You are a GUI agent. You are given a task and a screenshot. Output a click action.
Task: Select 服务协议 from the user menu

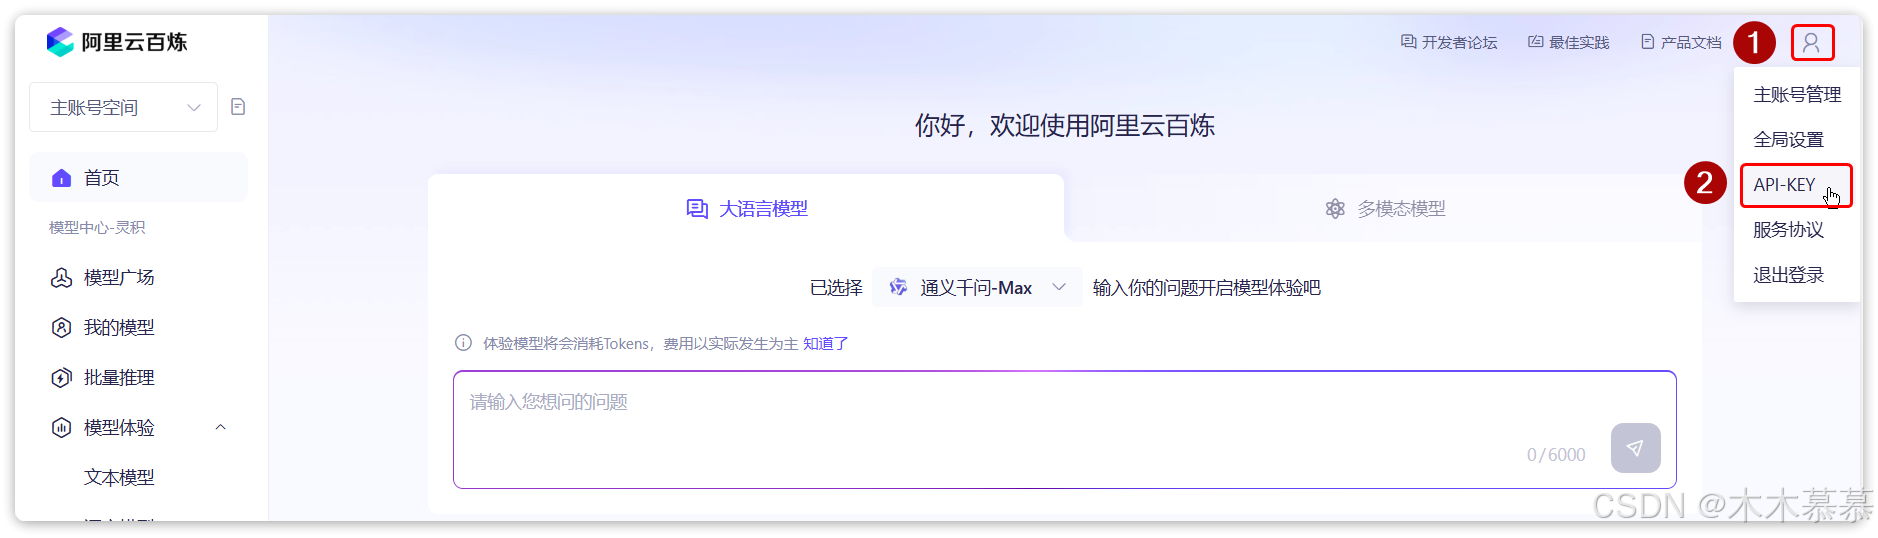[1797, 230]
